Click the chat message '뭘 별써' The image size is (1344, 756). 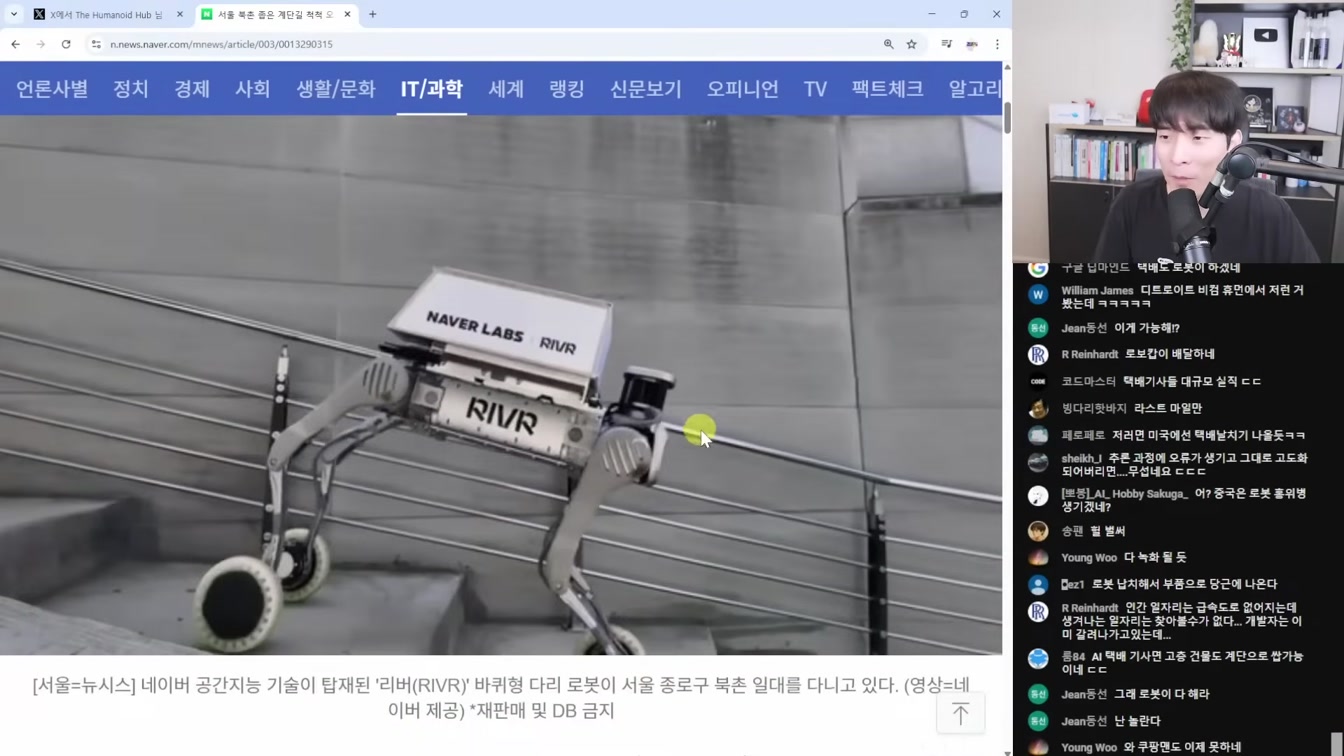click(1107, 531)
